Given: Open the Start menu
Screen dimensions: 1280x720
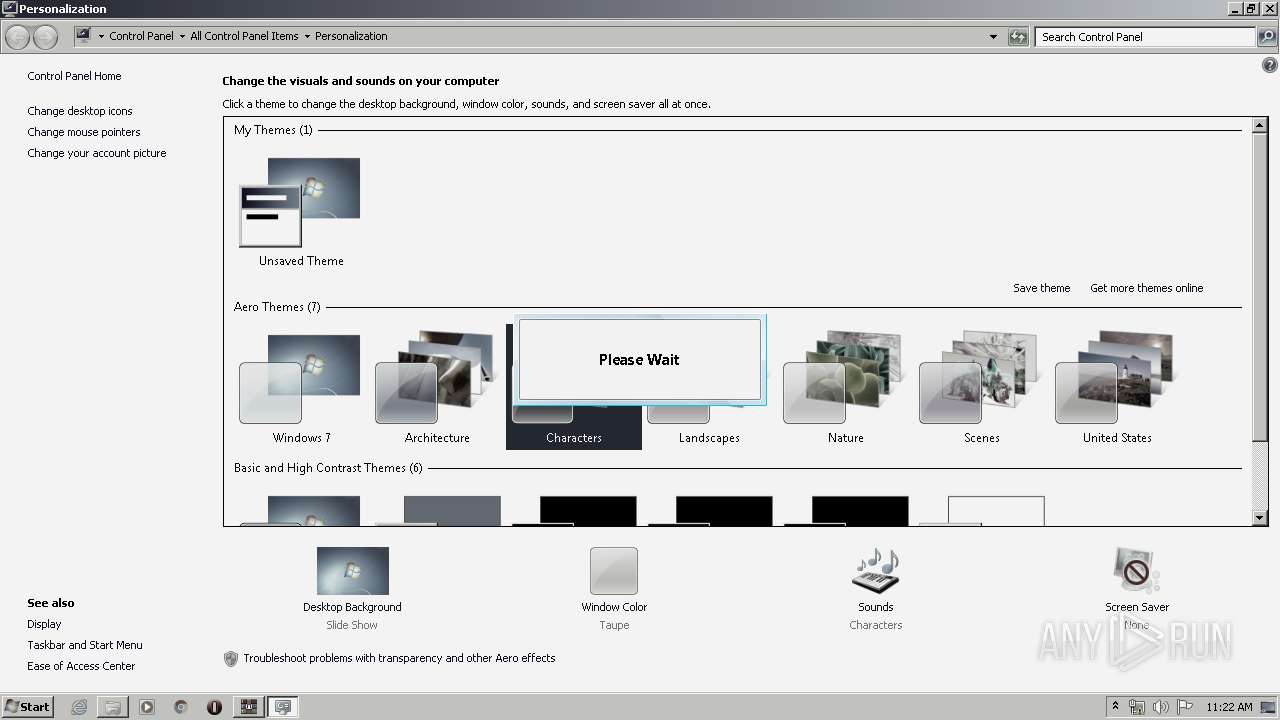Looking at the screenshot, I should 27,707.
